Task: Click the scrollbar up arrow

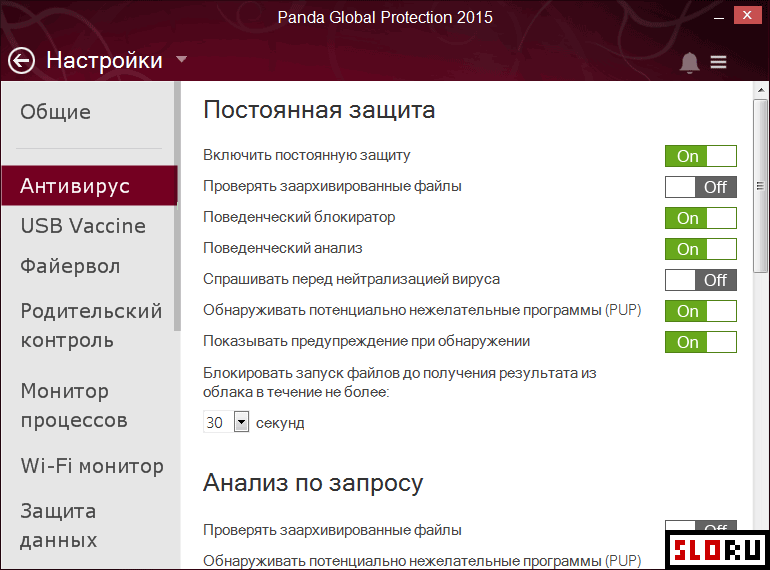Action: (761, 90)
